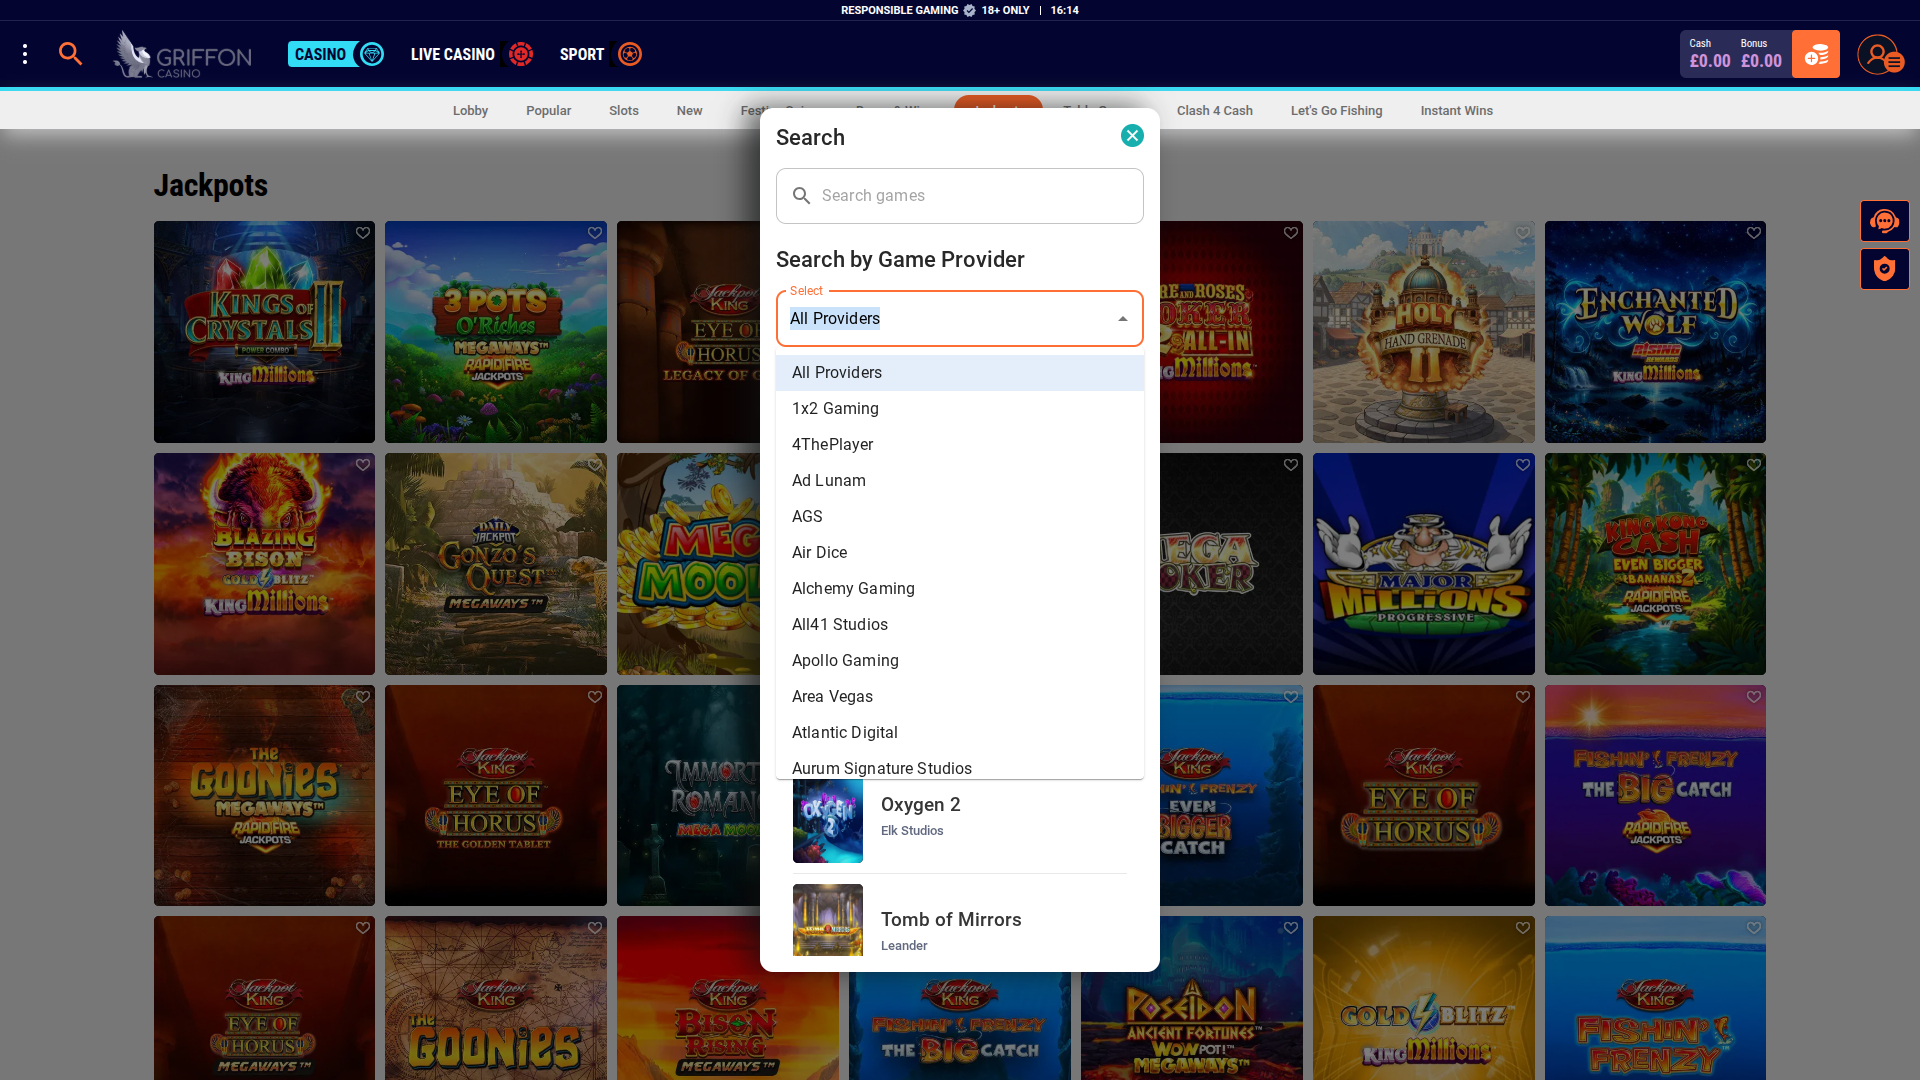Click the CASINO button
This screenshot has height=1080, width=1920.
(322, 54)
